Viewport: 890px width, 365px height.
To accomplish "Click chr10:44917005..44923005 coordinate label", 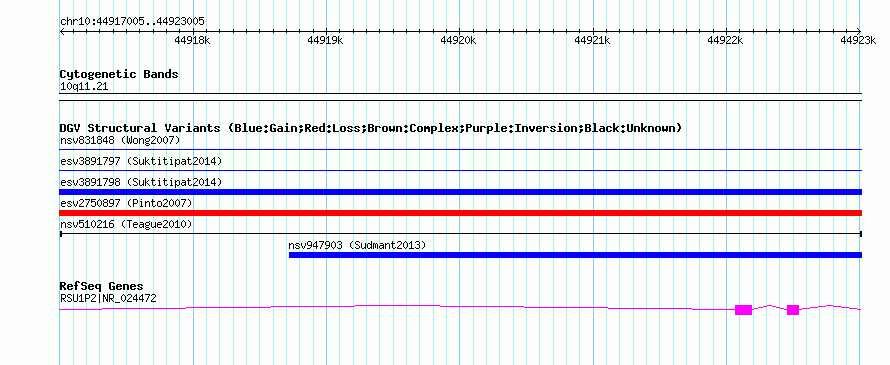I will (132, 22).
